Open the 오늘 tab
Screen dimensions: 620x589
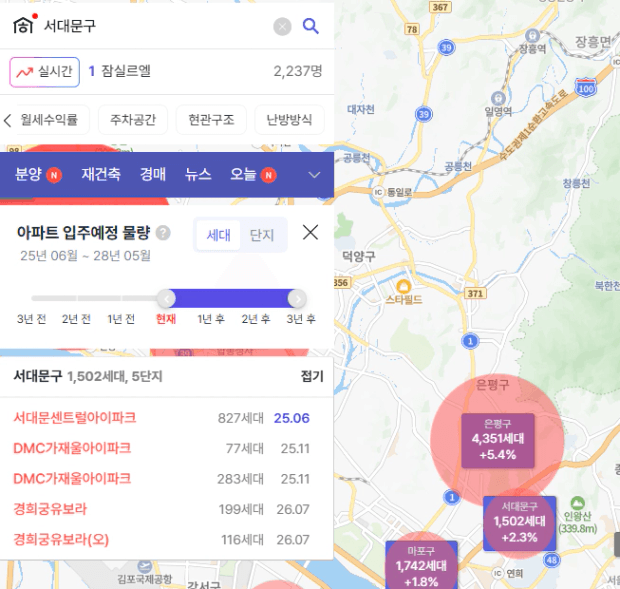(x=253, y=174)
